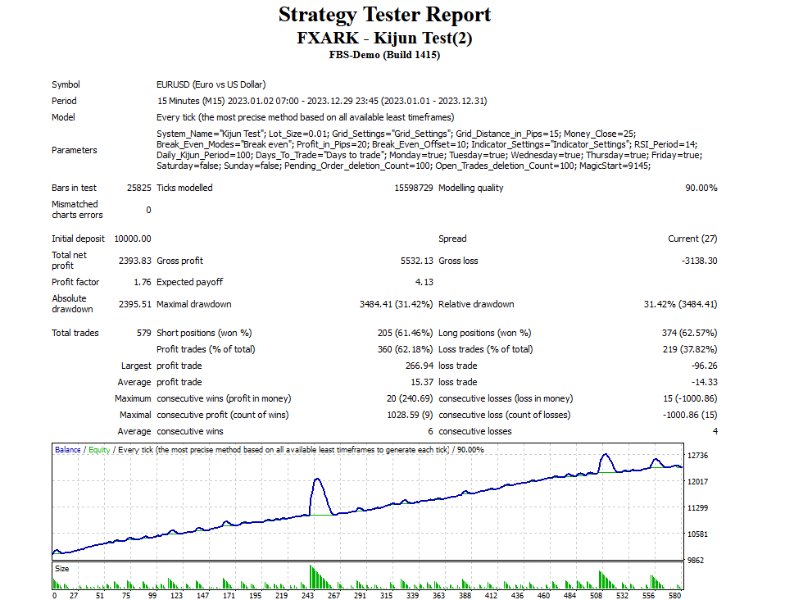Click the Ticks modelled value 15598729
The width and height of the screenshot is (785, 600).
click(x=414, y=188)
